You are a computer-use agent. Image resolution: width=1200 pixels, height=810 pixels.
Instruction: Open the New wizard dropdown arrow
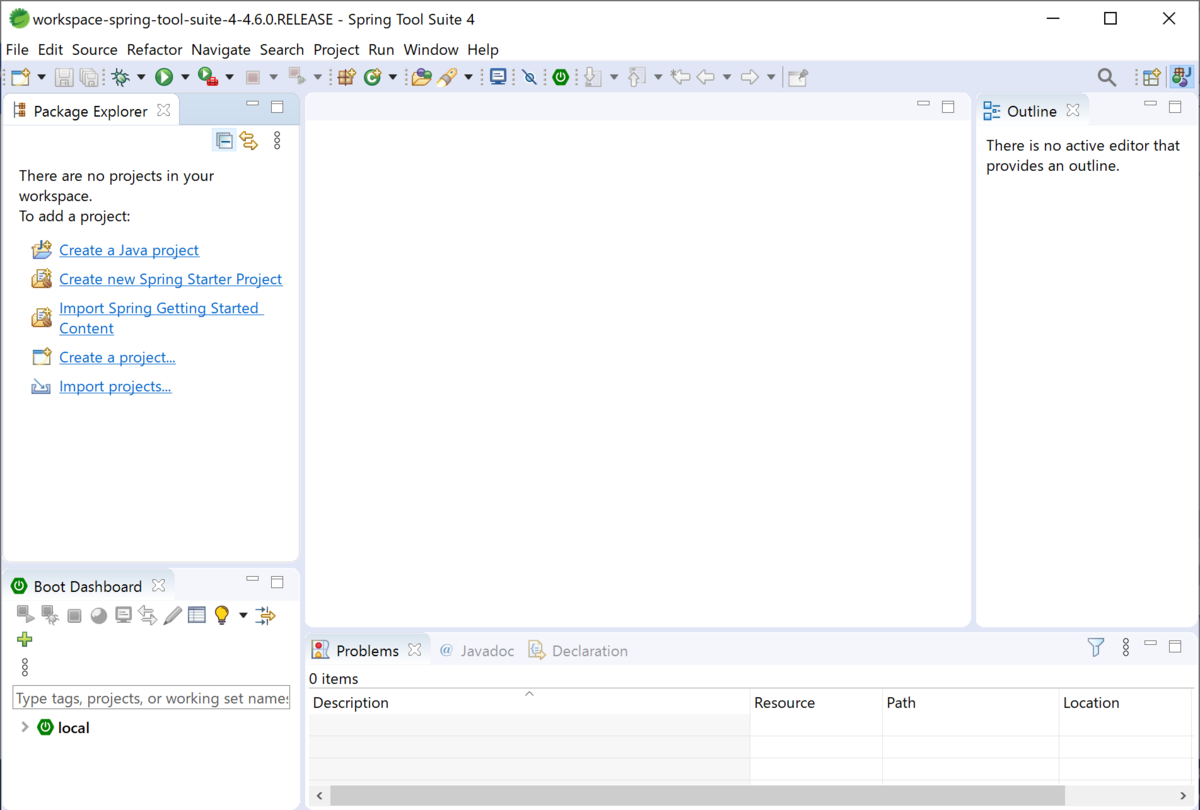[40, 76]
